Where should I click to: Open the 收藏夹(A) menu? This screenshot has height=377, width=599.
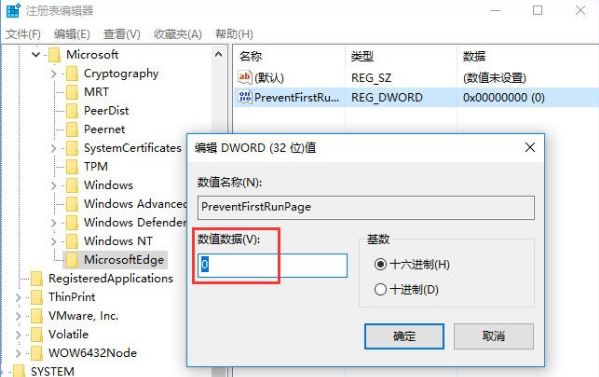177,34
